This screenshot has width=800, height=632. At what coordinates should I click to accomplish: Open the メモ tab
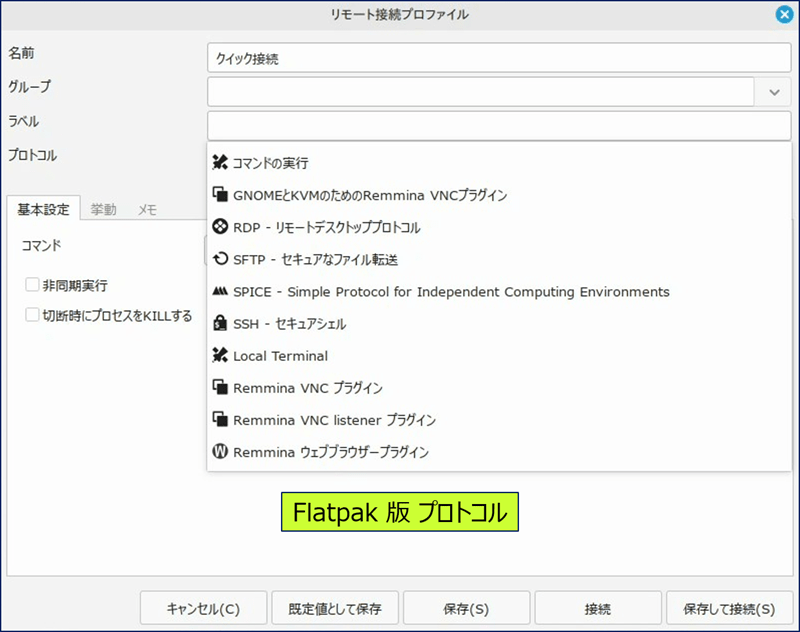[147, 209]
